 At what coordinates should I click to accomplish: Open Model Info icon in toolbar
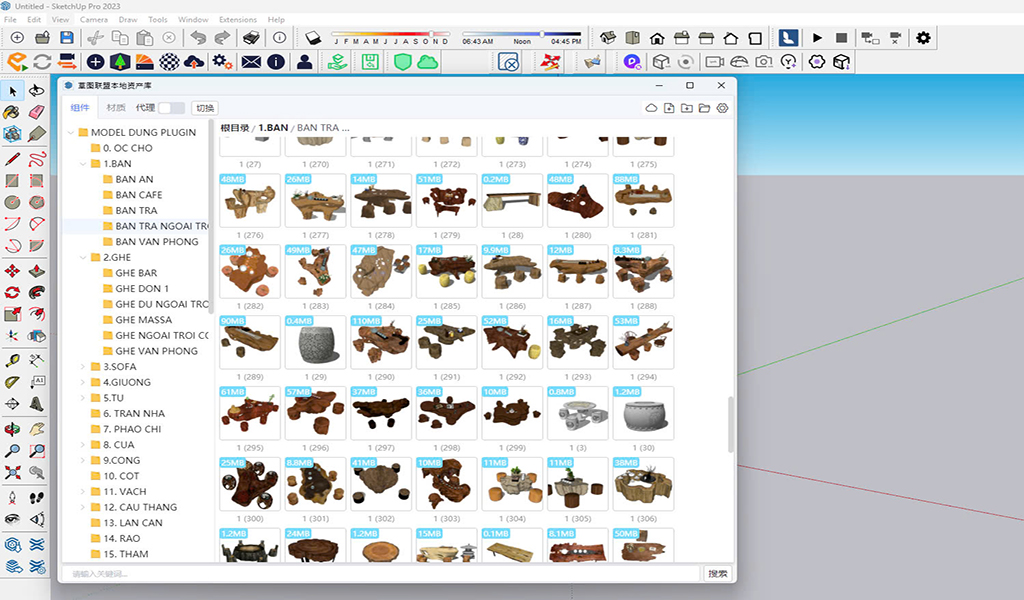[x=280, y=38]
